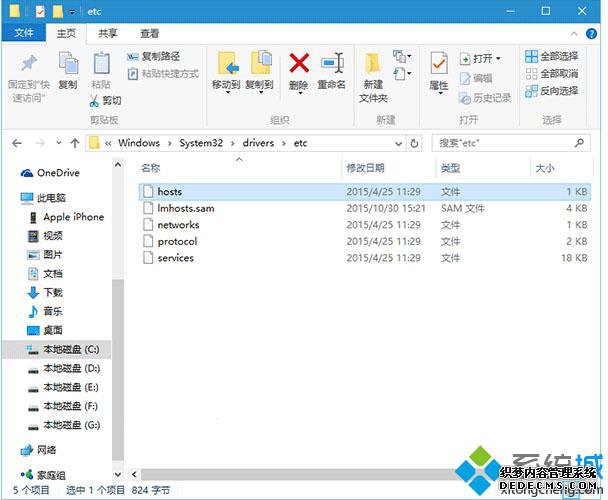Select the services file
Viewport: 608px width, 500px height.
pos(364,258)
